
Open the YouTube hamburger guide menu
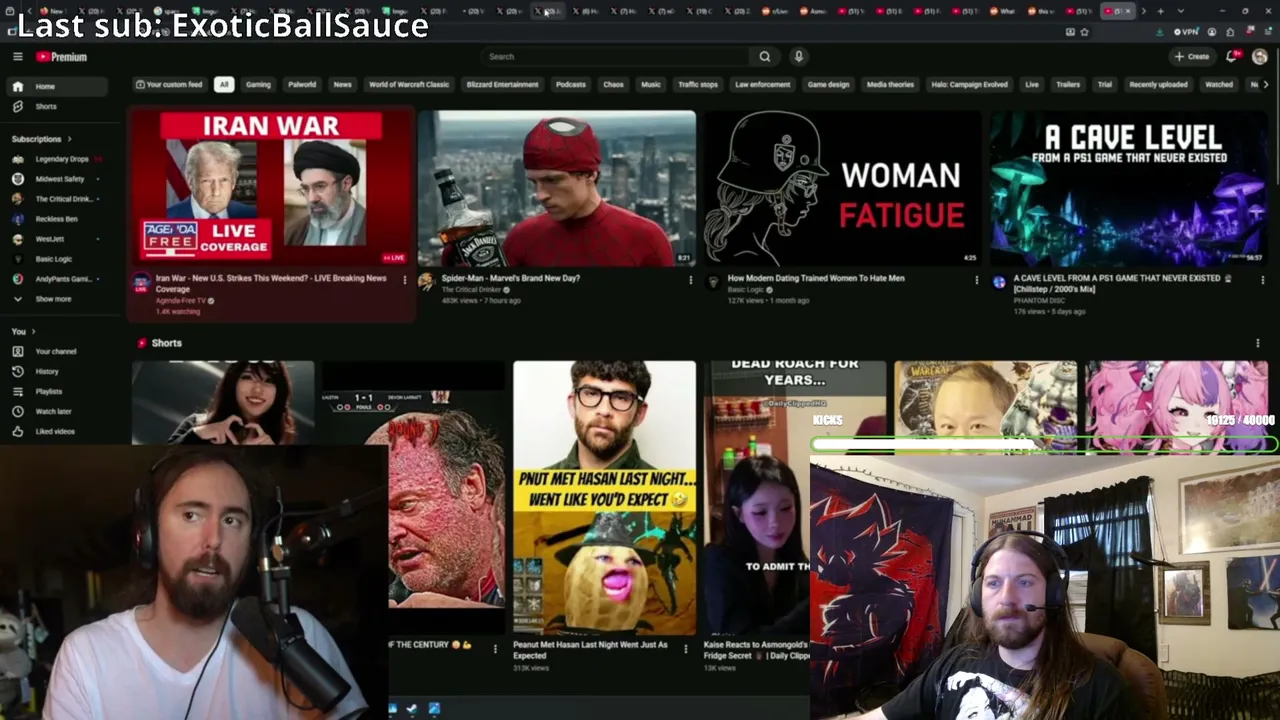(17, 57)
